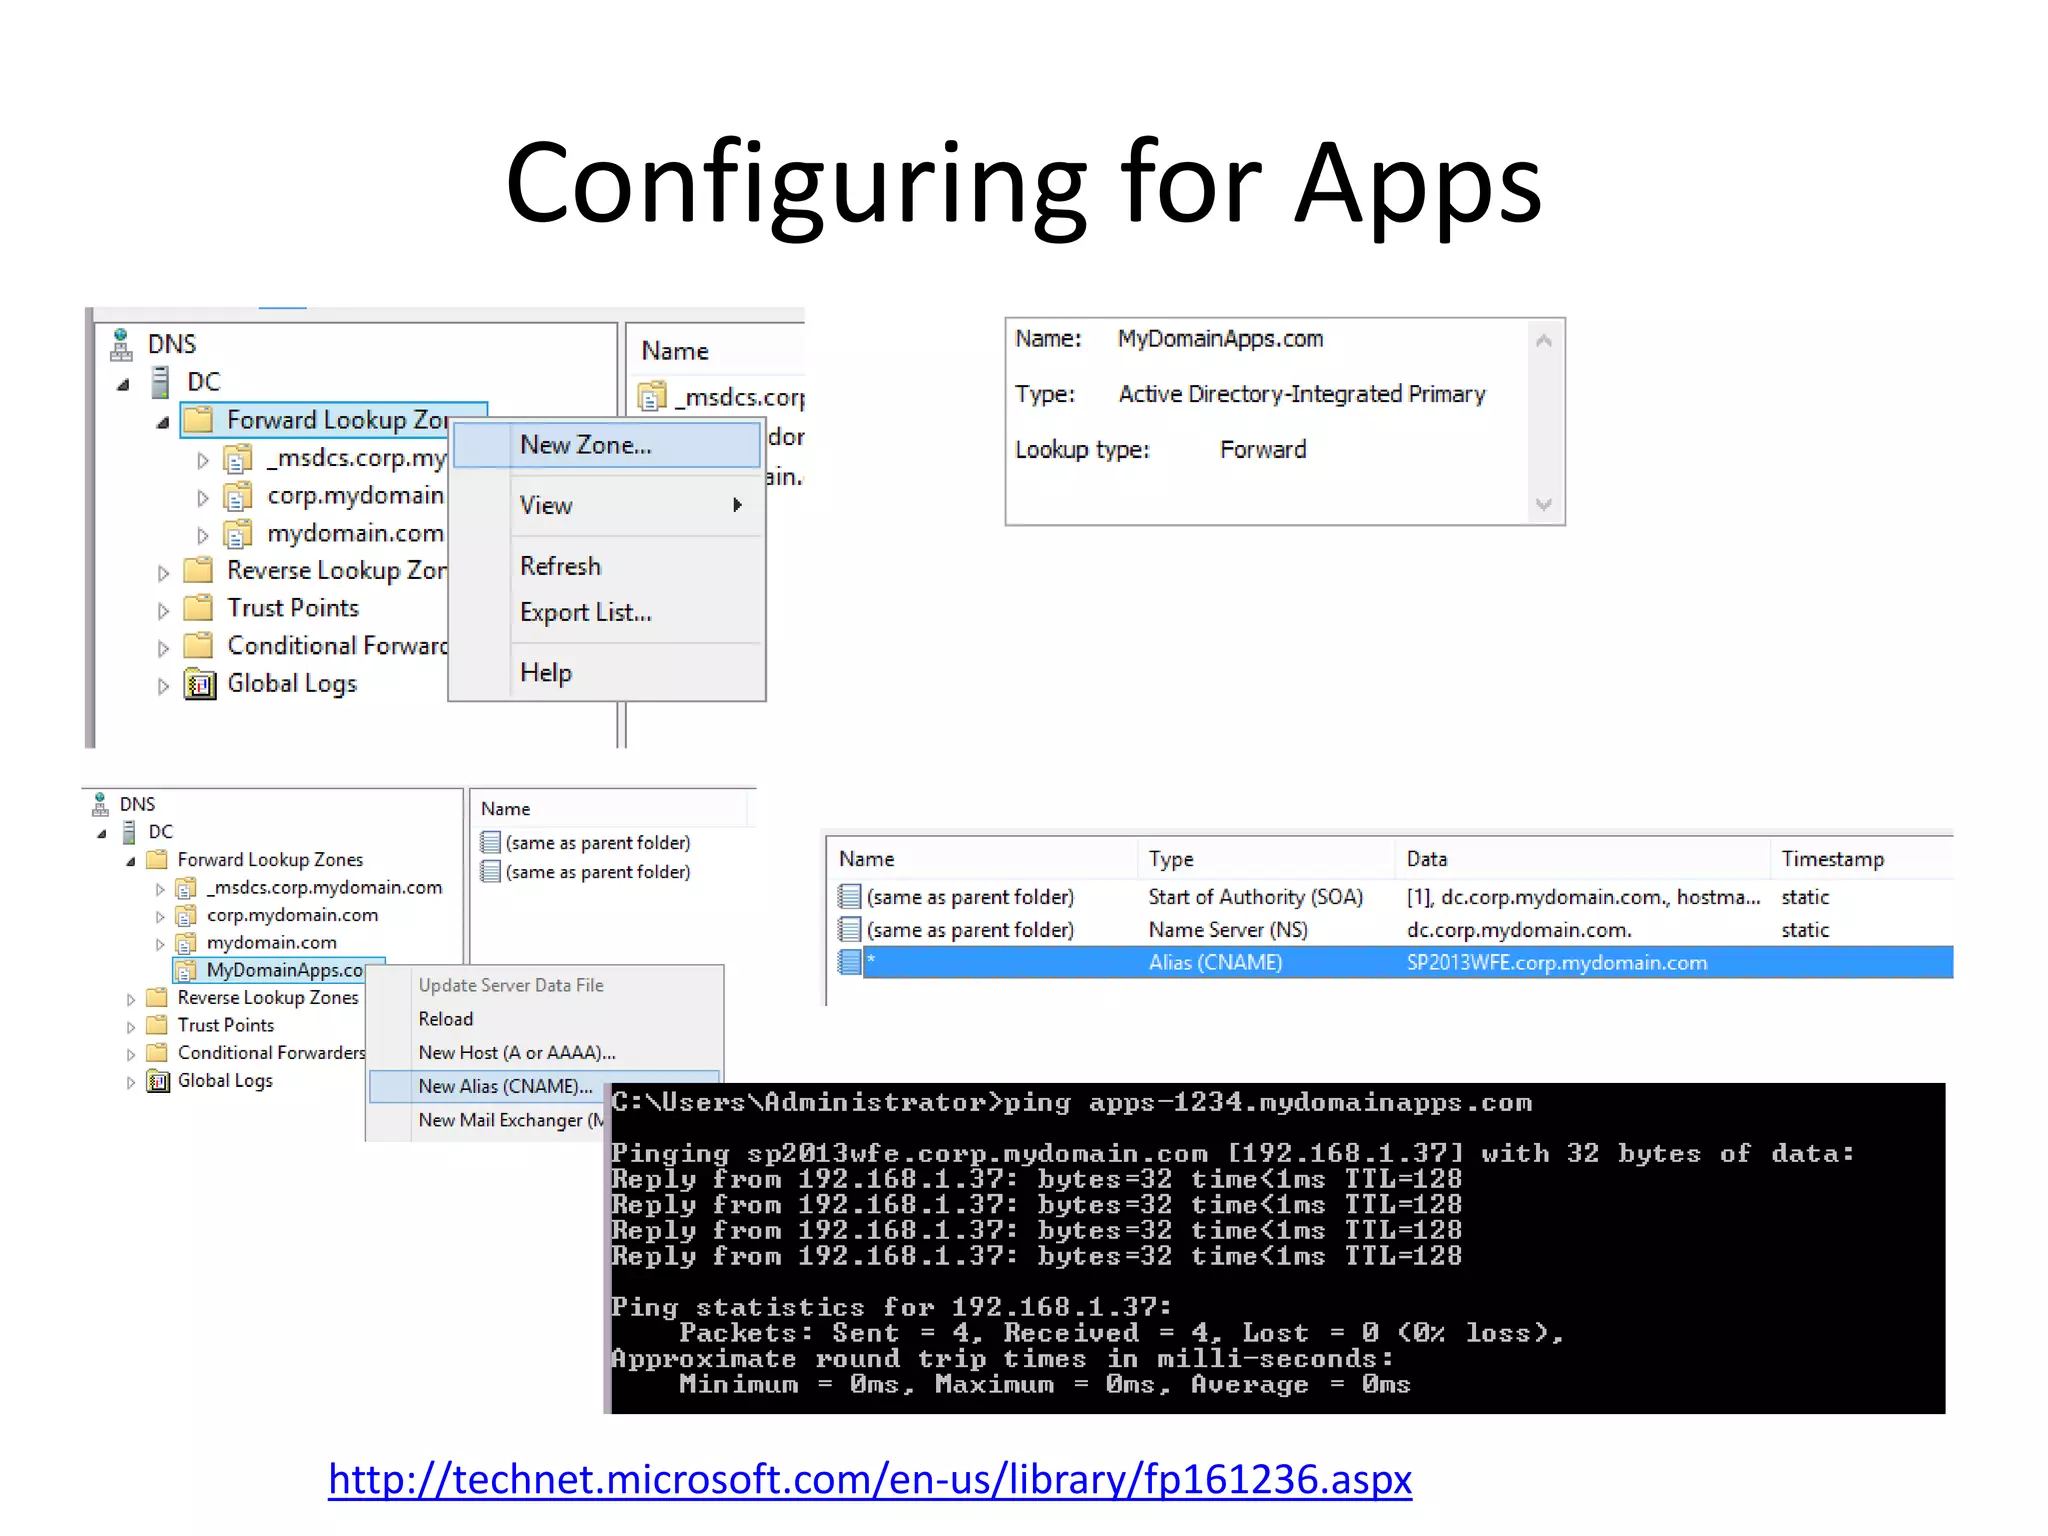Click the Reverse Lookup Zones folder icon, upper tree
The height and width of the screenshot is (1536, 2048).
[199, 570]
